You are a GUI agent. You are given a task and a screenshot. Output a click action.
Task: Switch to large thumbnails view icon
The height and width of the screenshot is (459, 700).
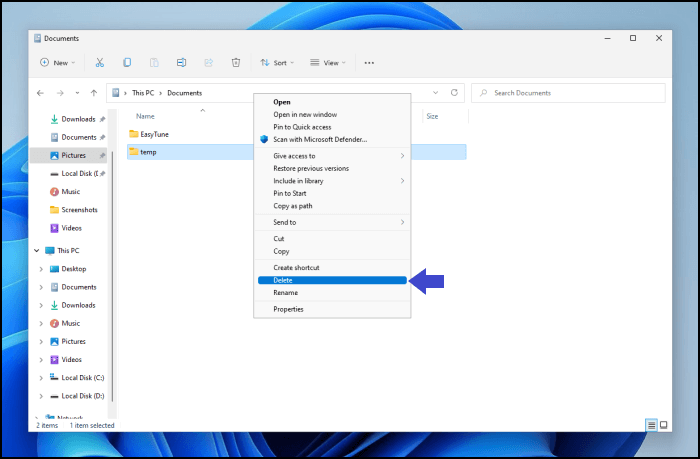point(663,425)
